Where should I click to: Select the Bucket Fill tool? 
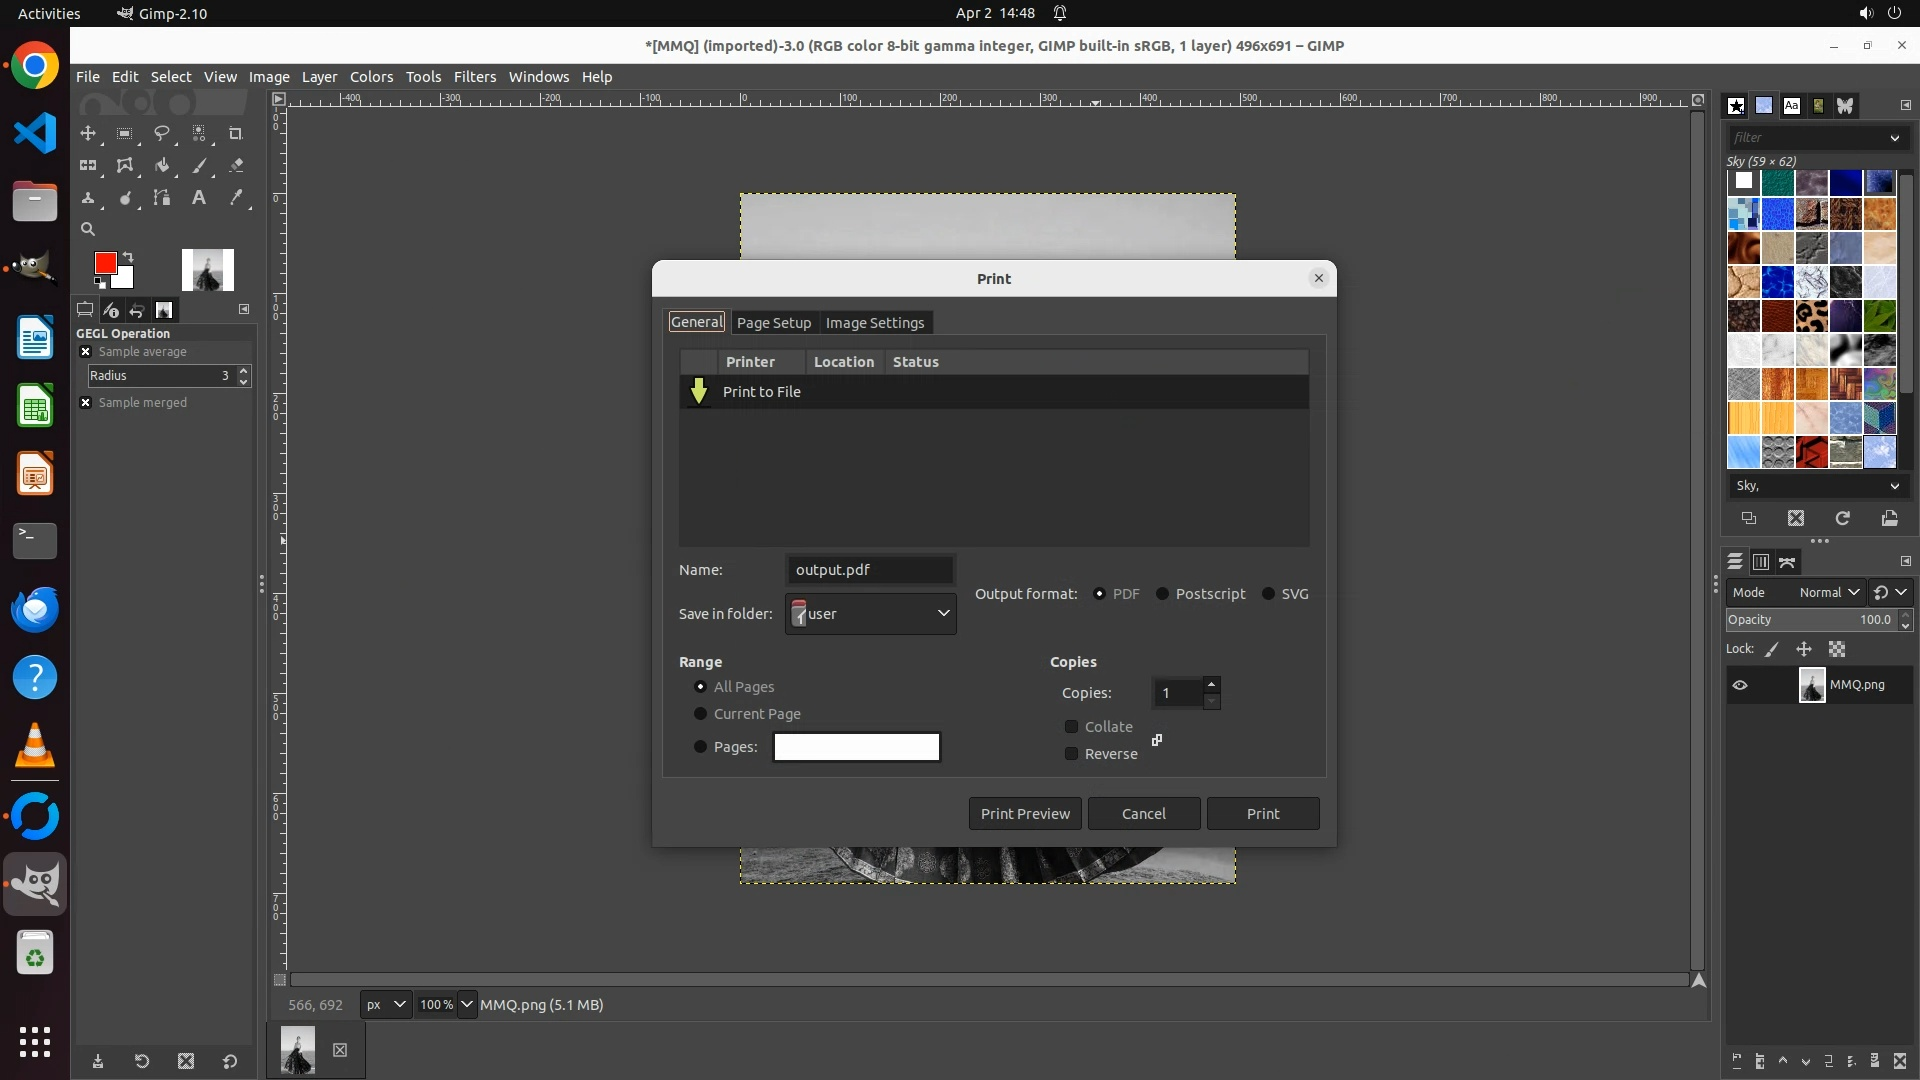click(x=161, y=166)
